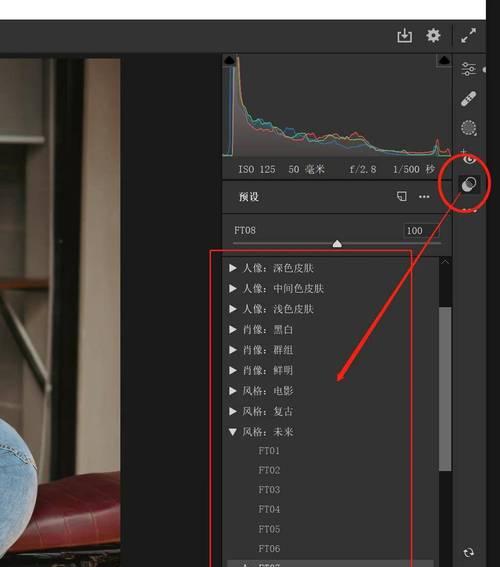Click the preset list scrollbar thumb
Screen dimensions: 500x567
445,389
